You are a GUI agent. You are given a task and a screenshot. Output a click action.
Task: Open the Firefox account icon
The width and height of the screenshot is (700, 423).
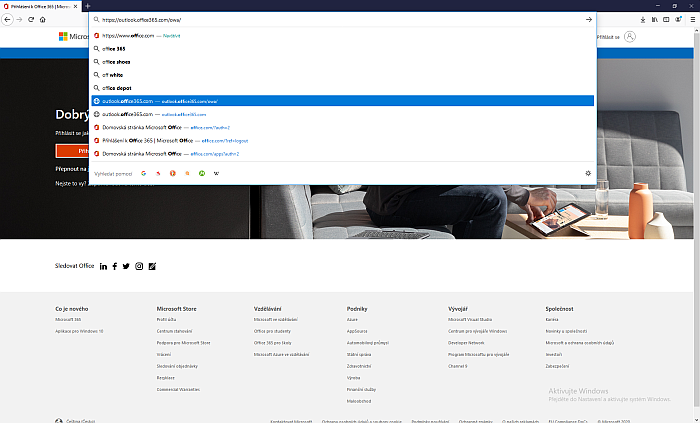[678, 20]
